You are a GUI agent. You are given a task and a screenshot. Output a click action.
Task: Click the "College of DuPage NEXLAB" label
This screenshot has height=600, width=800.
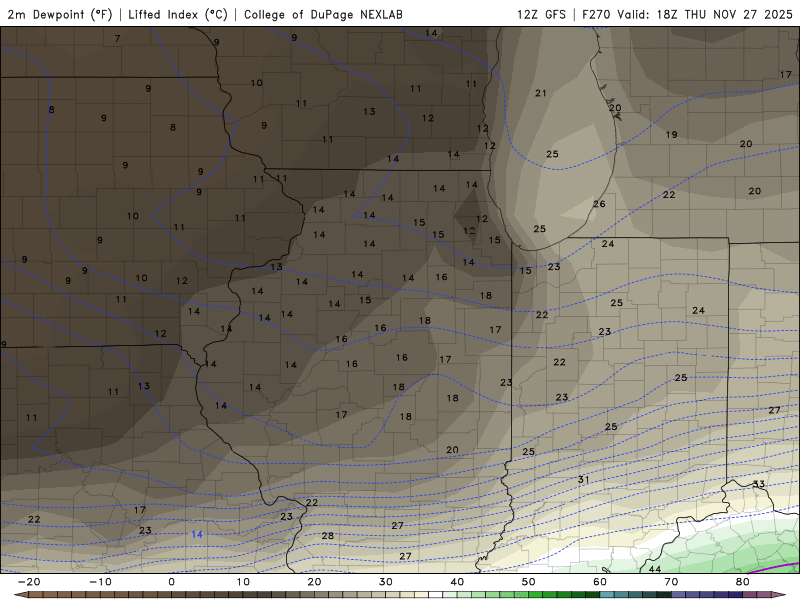[x=323, y=14]
